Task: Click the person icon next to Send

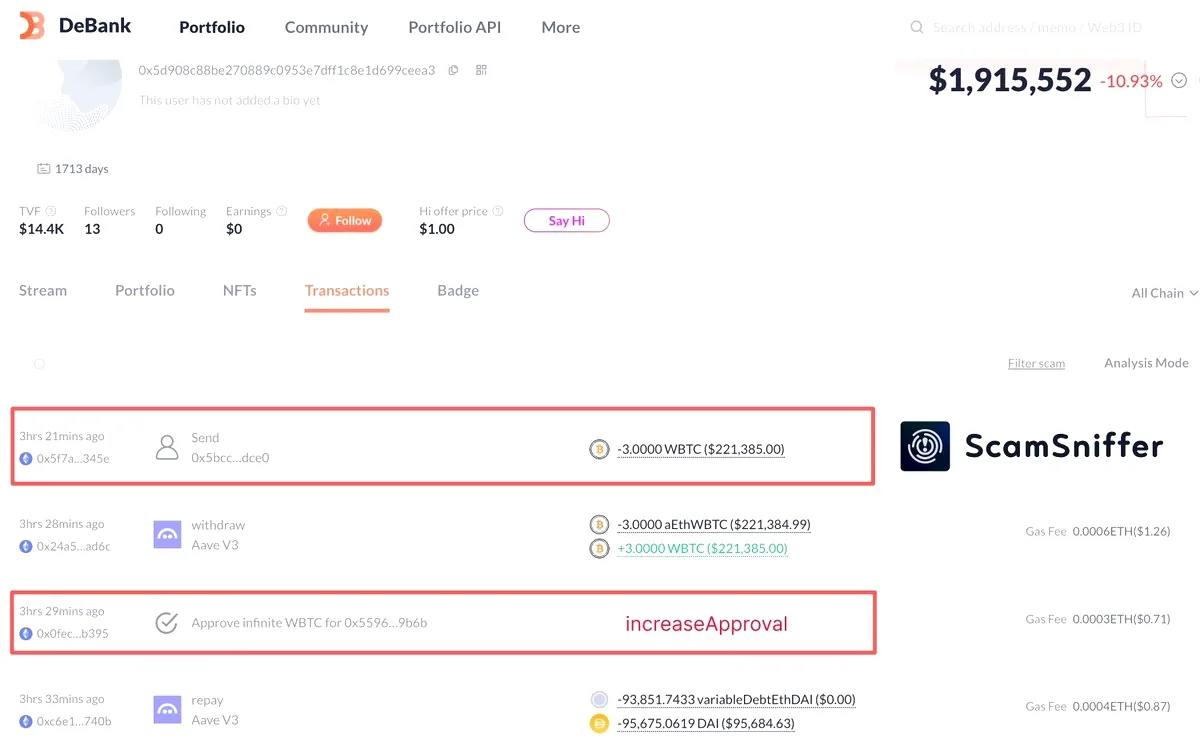Action: point(167,447)
